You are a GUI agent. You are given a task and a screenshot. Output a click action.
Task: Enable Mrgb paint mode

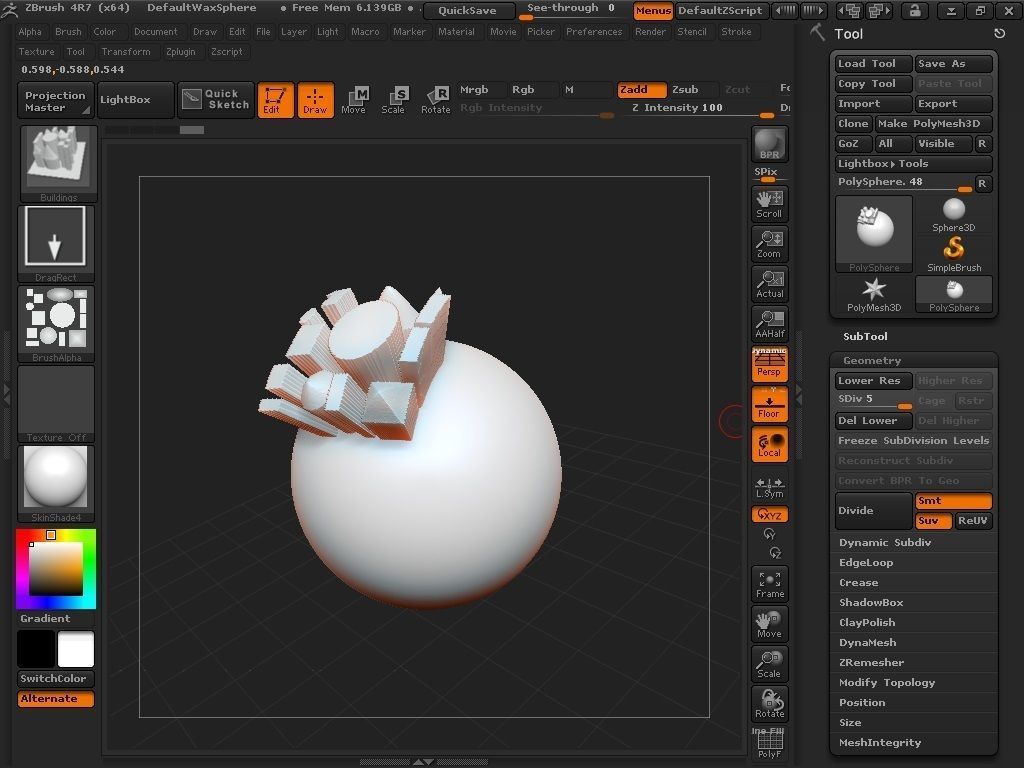click(x=481, y=89)
